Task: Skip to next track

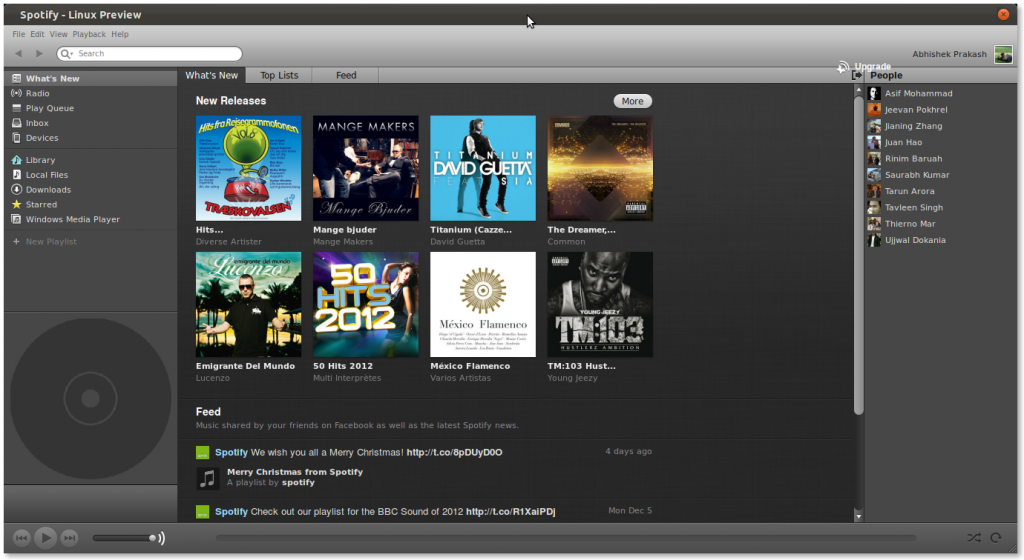Action: (x=69, y=538)
